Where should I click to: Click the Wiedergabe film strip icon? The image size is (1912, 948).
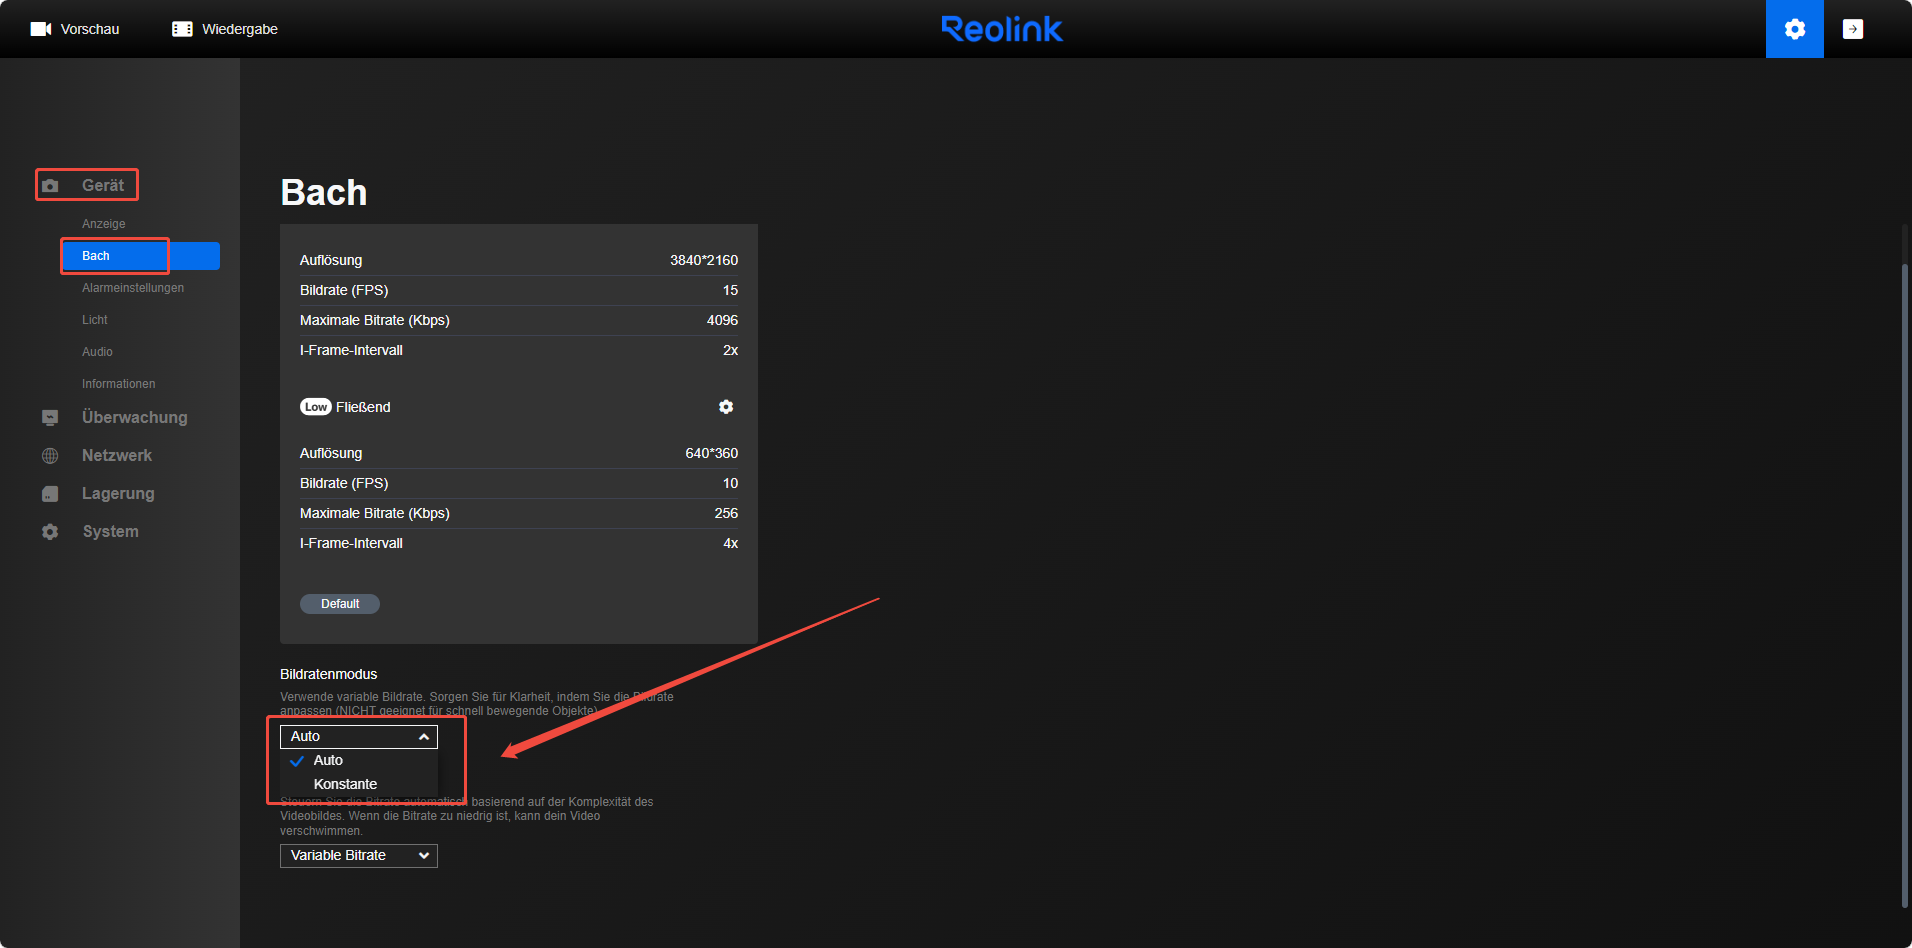[x=182, y=29]
